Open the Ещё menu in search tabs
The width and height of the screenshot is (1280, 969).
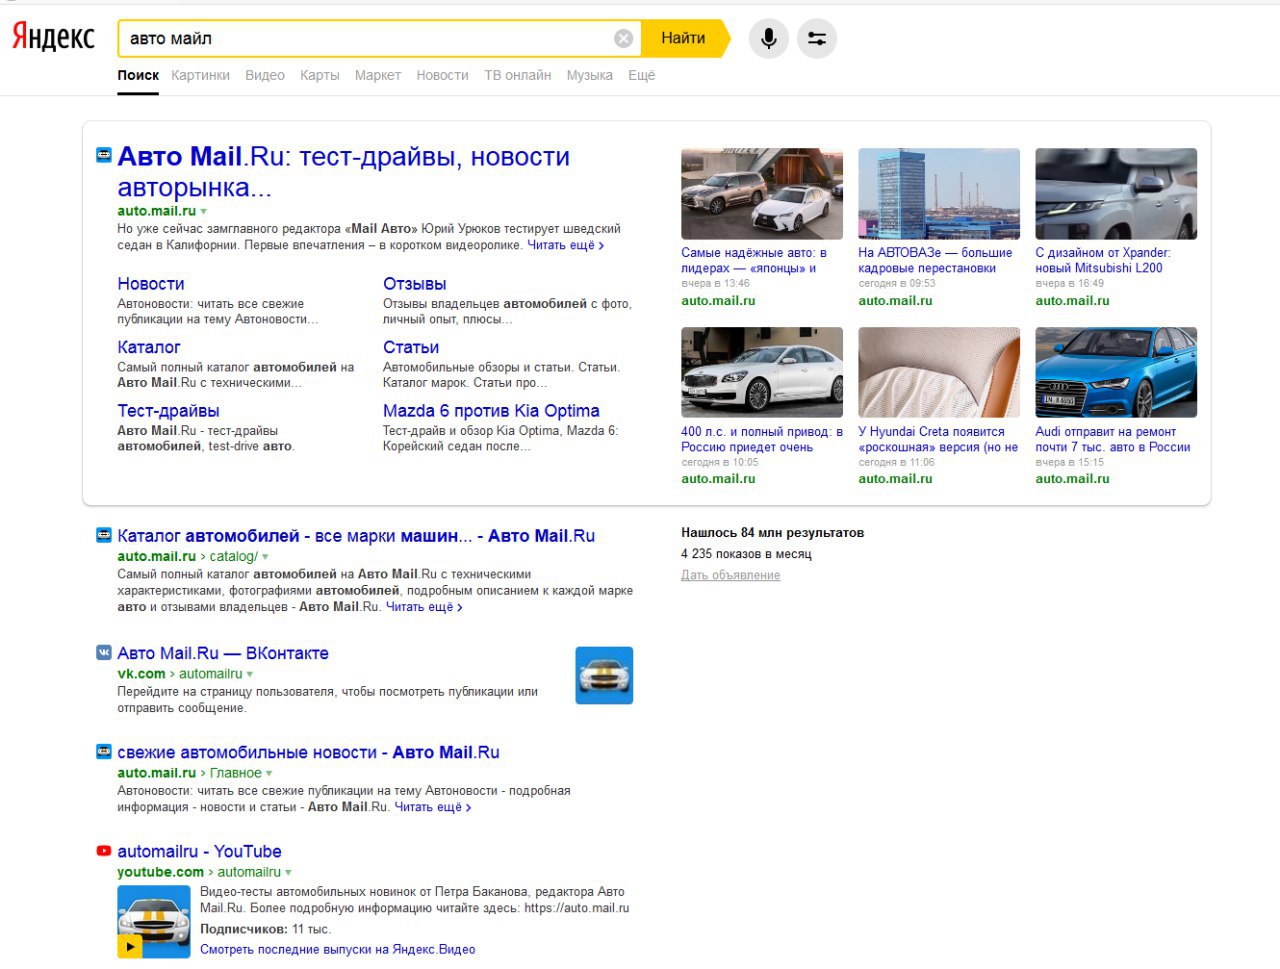641,75
